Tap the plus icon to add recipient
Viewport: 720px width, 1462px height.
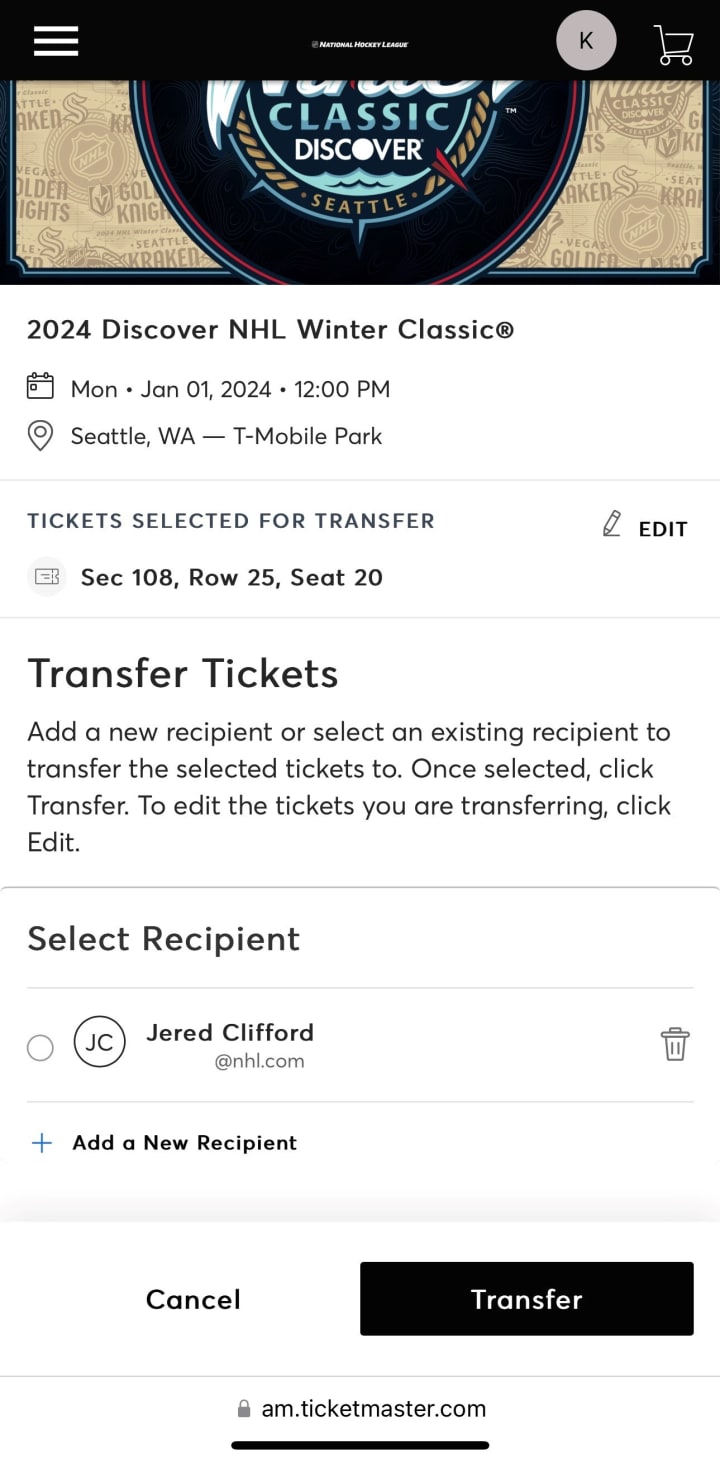42,1143
